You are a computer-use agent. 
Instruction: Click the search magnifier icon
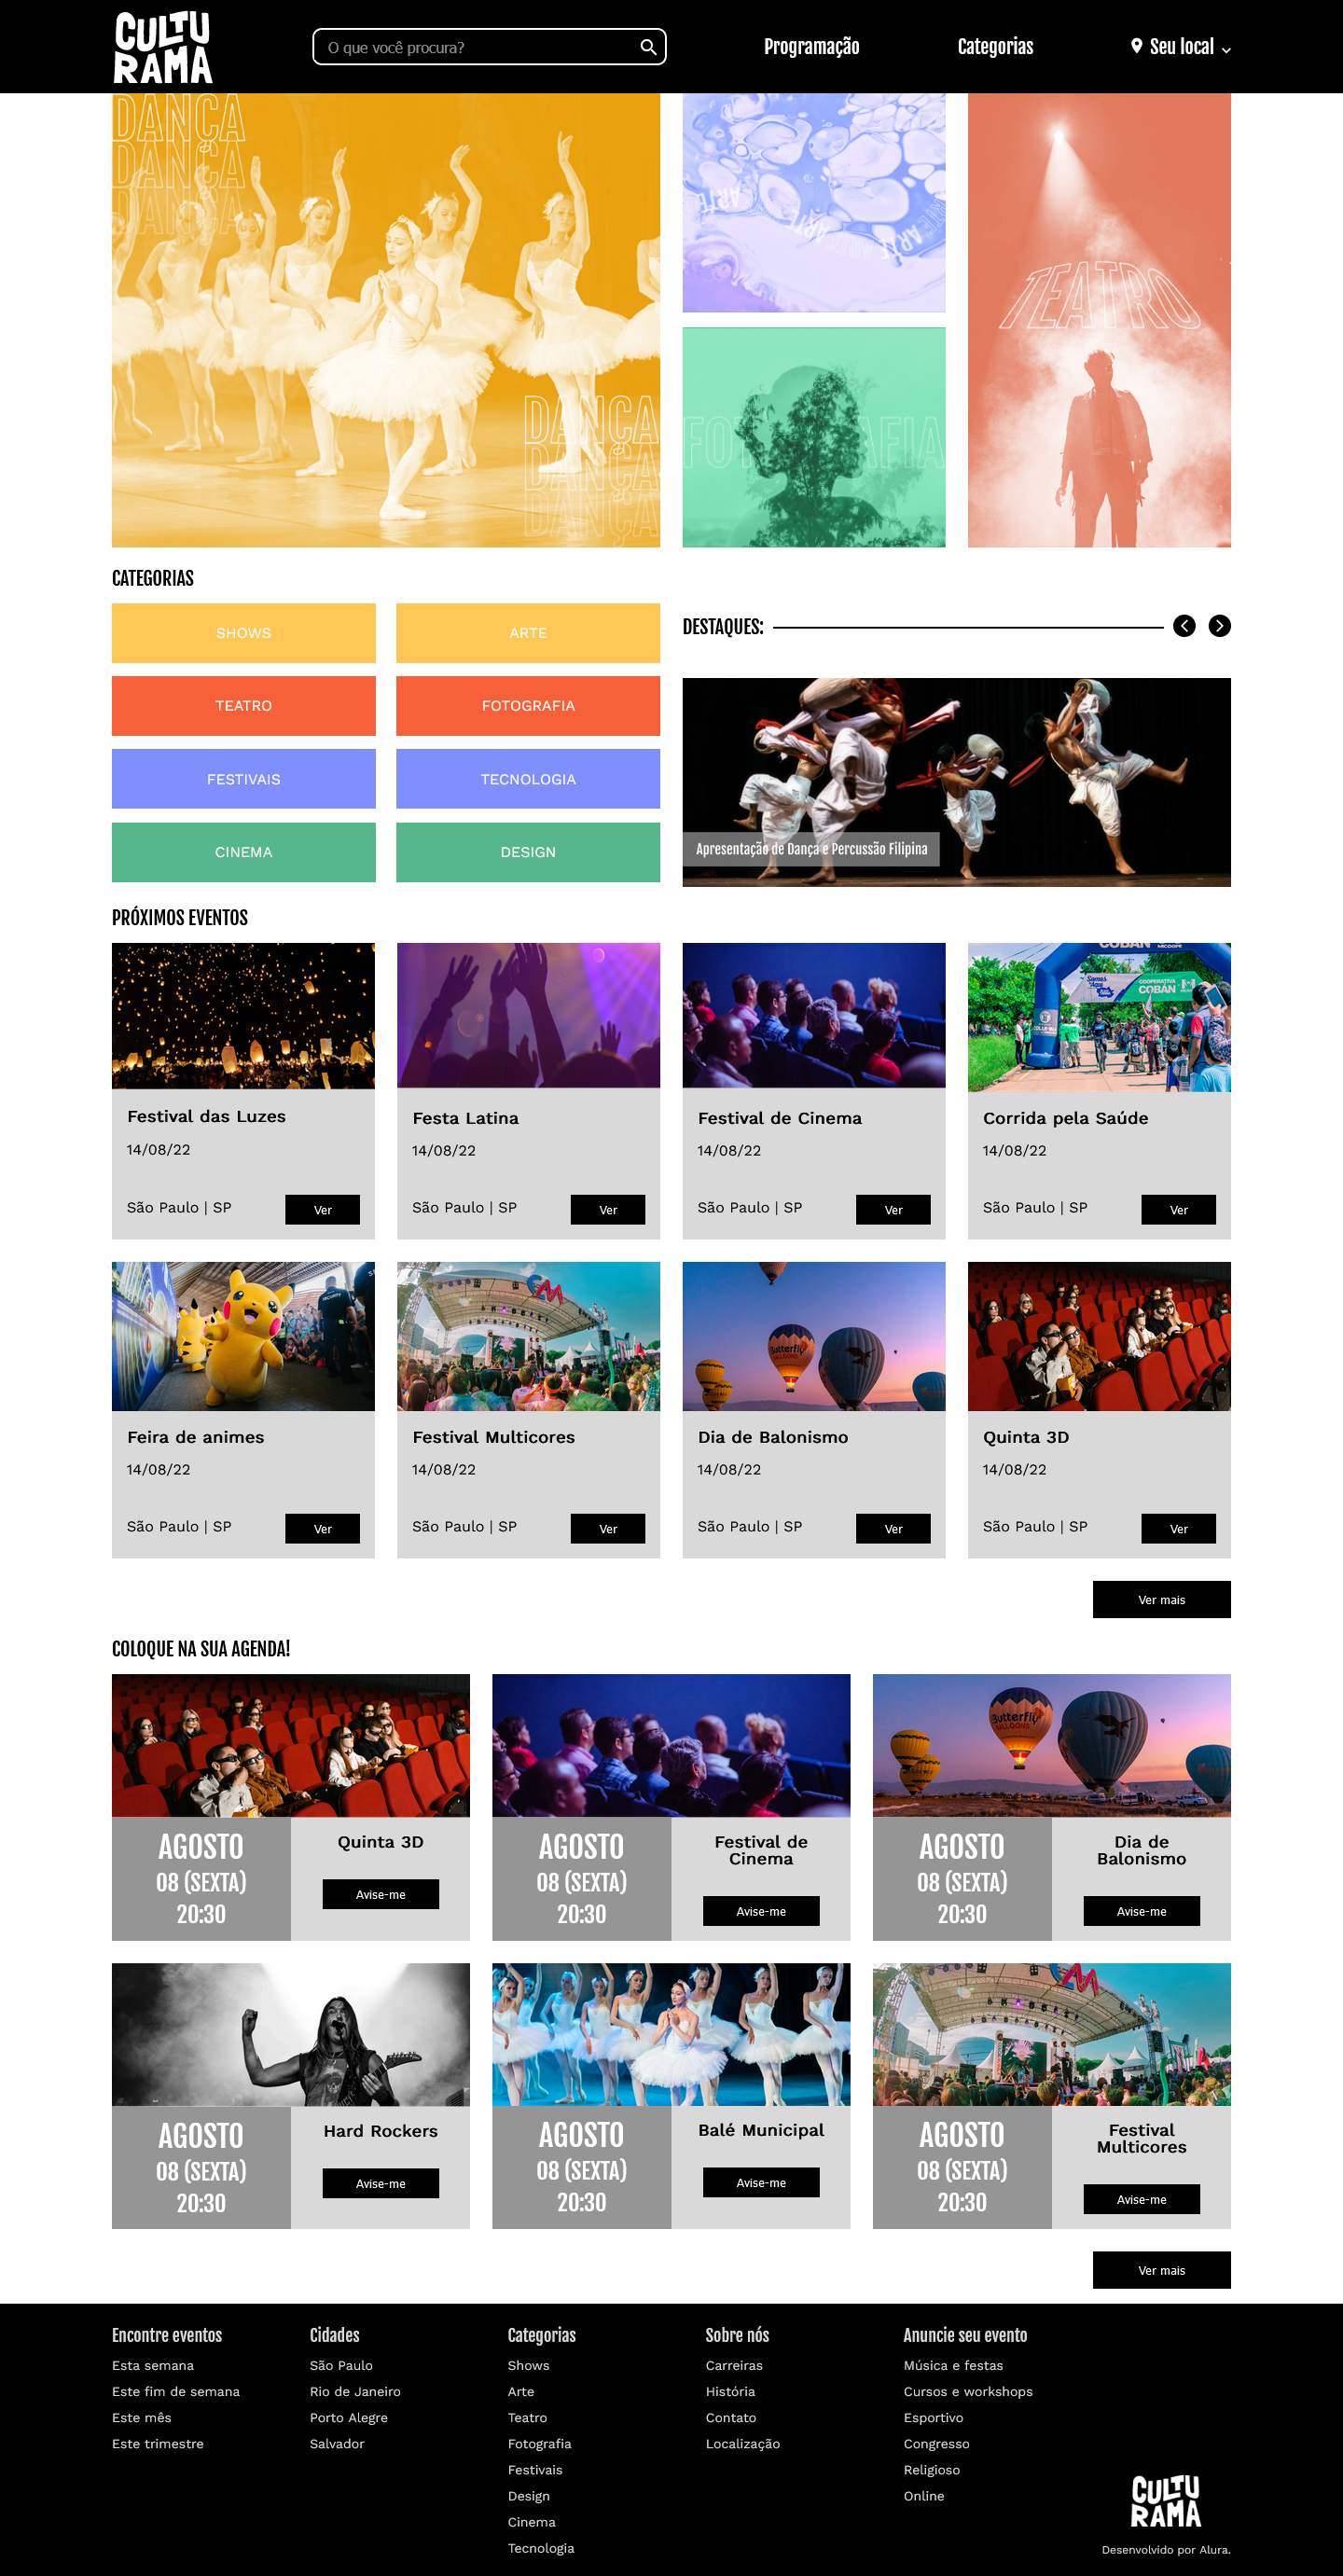pyautogui.click(x=648, y=47)
